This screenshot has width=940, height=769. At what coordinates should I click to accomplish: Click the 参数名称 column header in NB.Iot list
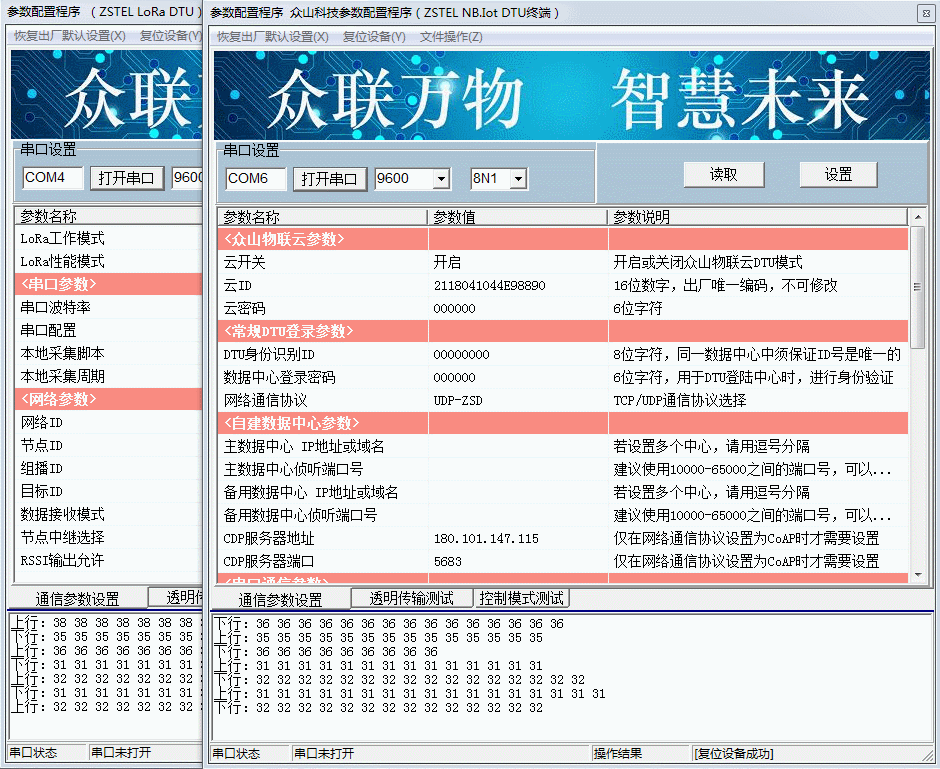(323, 217)
